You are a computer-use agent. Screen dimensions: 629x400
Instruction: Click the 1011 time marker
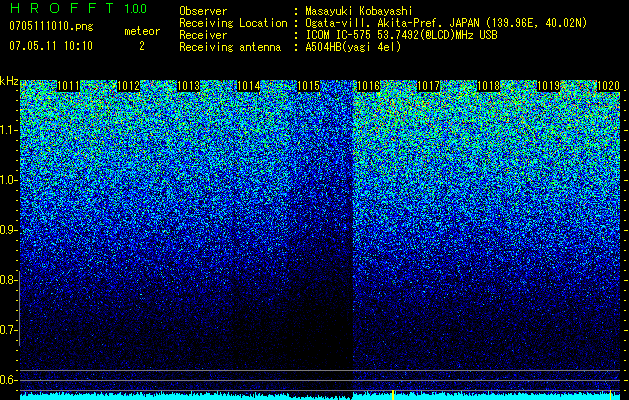tap(69, 86)
